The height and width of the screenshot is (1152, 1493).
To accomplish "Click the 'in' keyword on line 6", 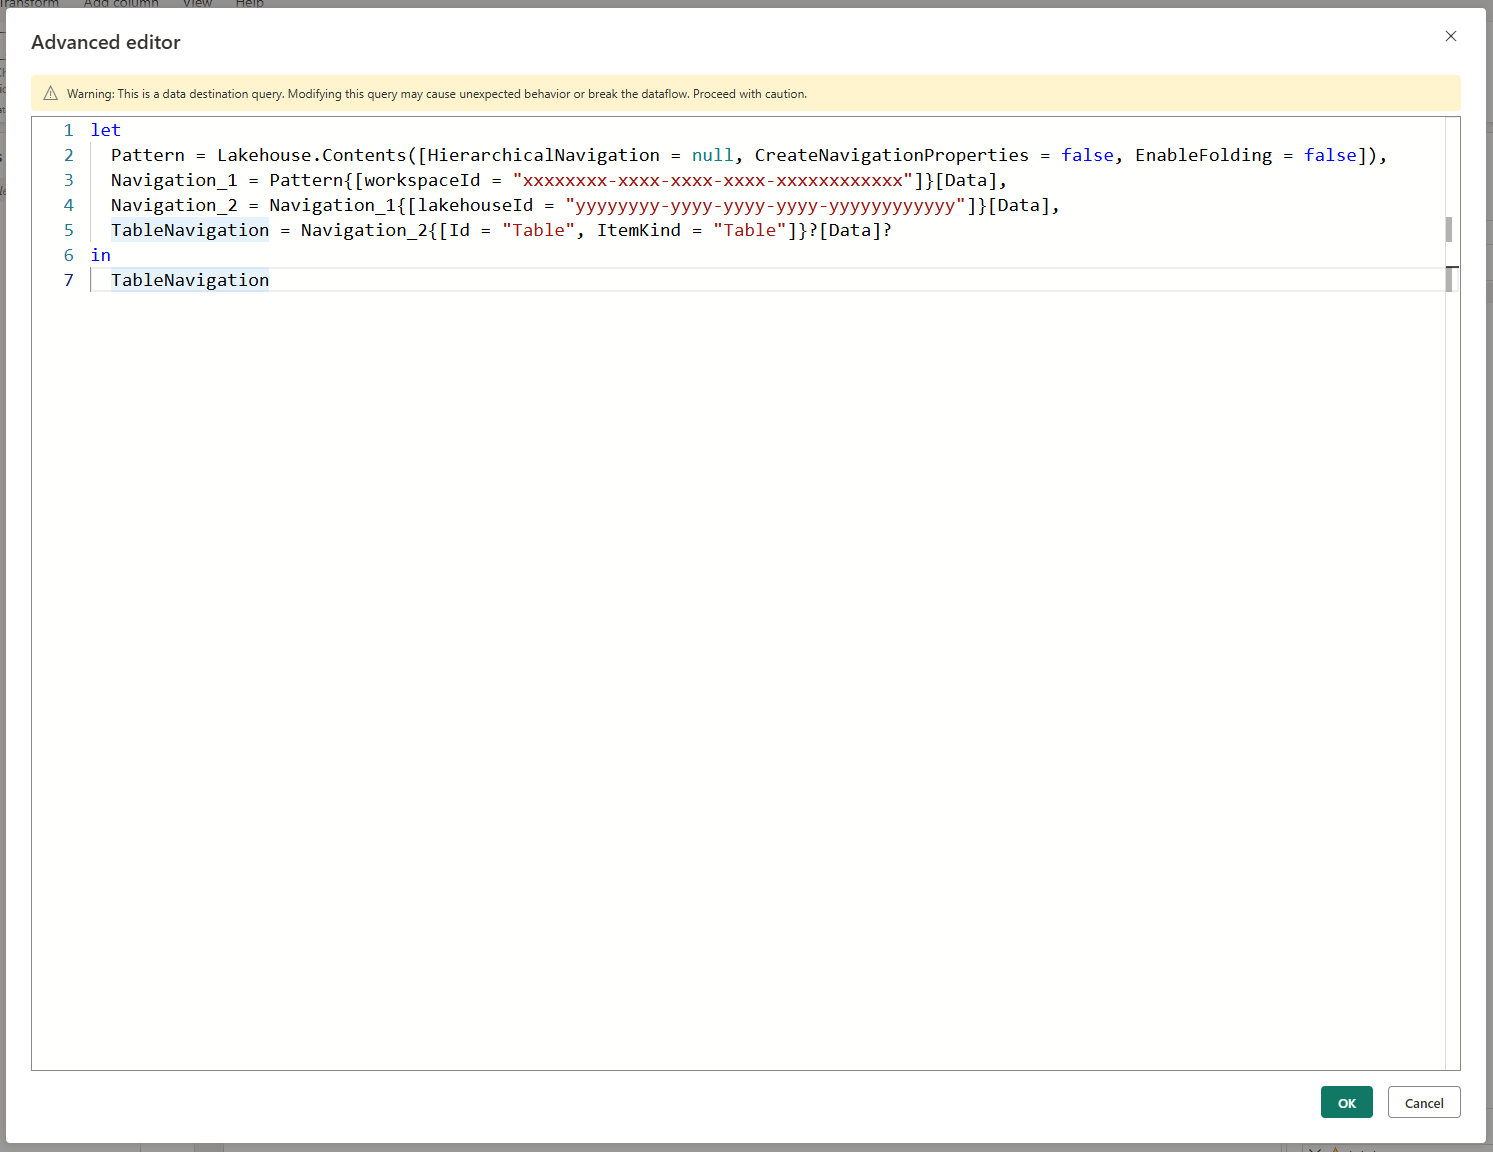I will coord(100,255).
